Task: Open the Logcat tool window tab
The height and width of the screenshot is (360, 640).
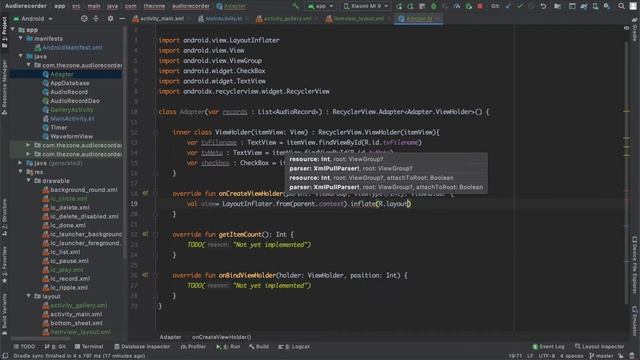Action: pos(294,347)
